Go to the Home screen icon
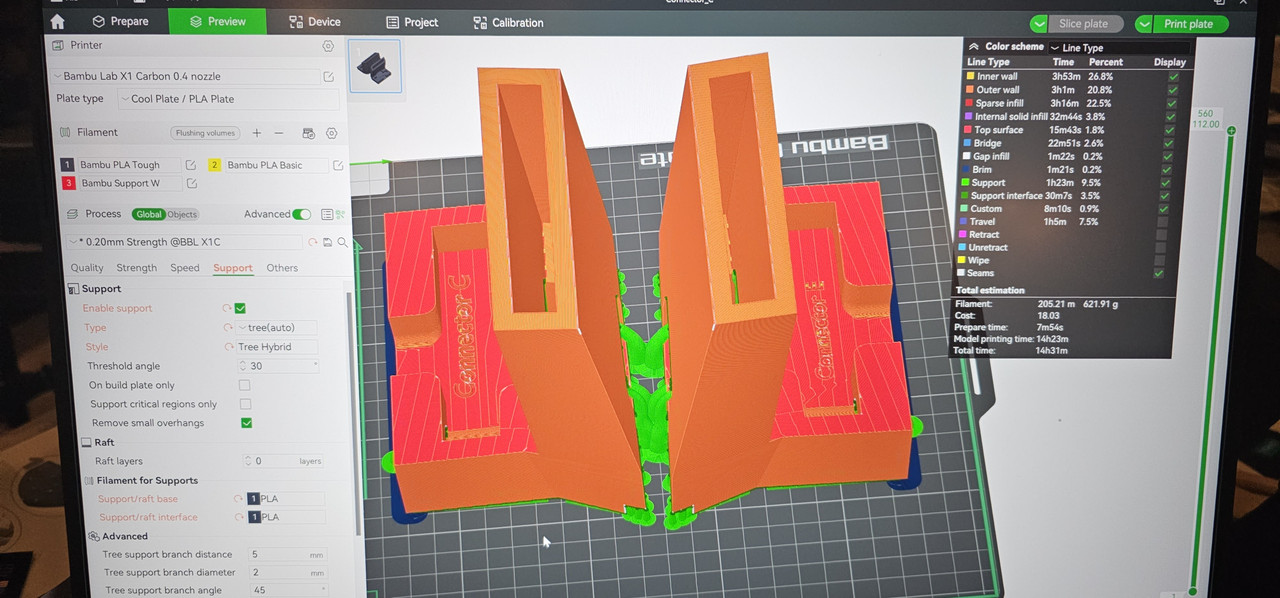 point(57,22)
